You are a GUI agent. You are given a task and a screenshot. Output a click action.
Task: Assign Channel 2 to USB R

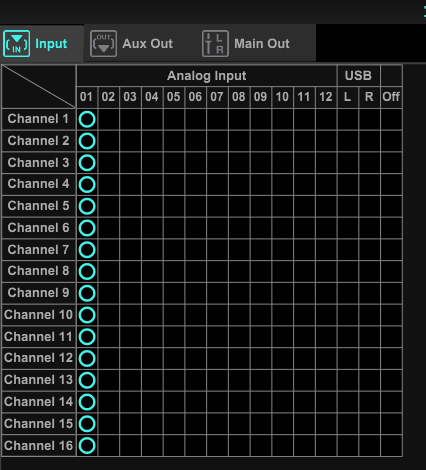tap(369, 141)
